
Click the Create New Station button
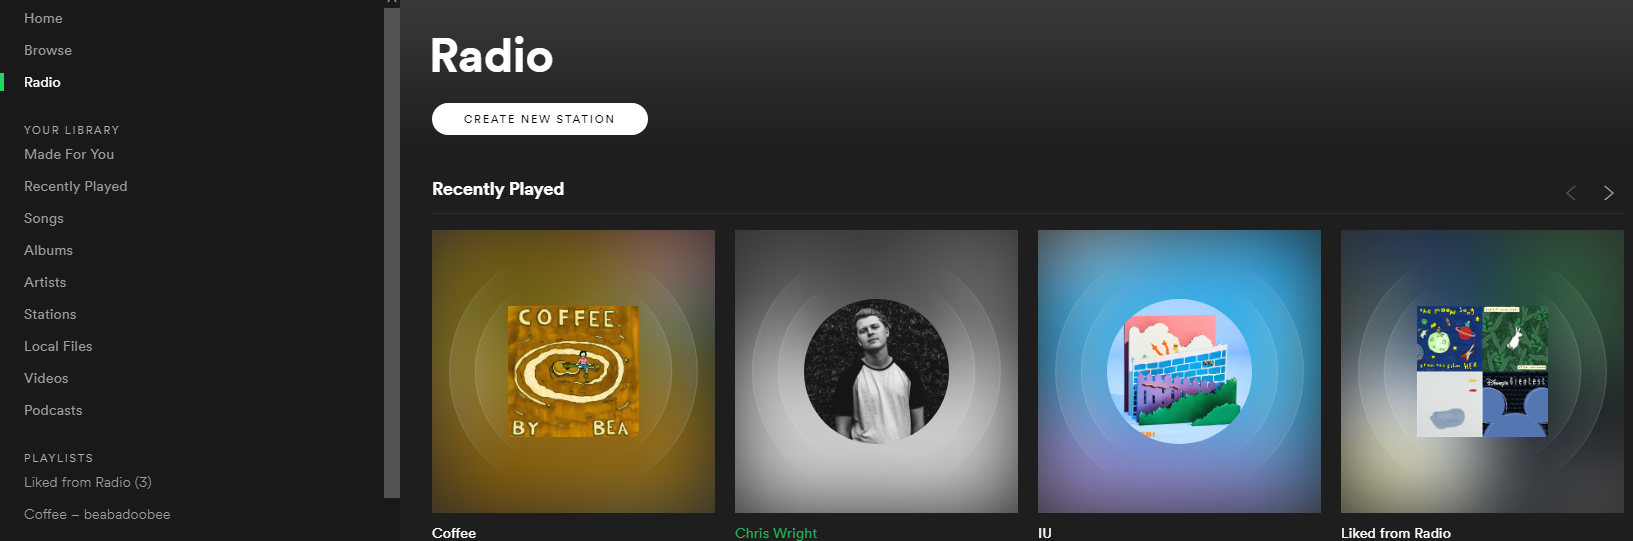[x=539, y=119]
